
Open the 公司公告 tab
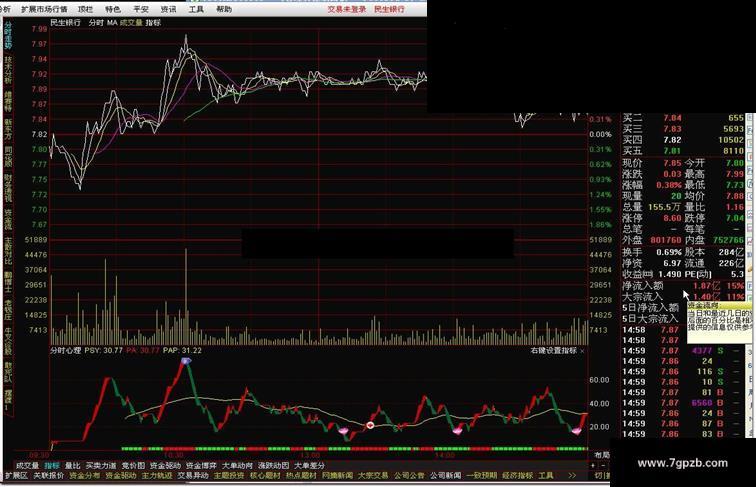[409, 476]
